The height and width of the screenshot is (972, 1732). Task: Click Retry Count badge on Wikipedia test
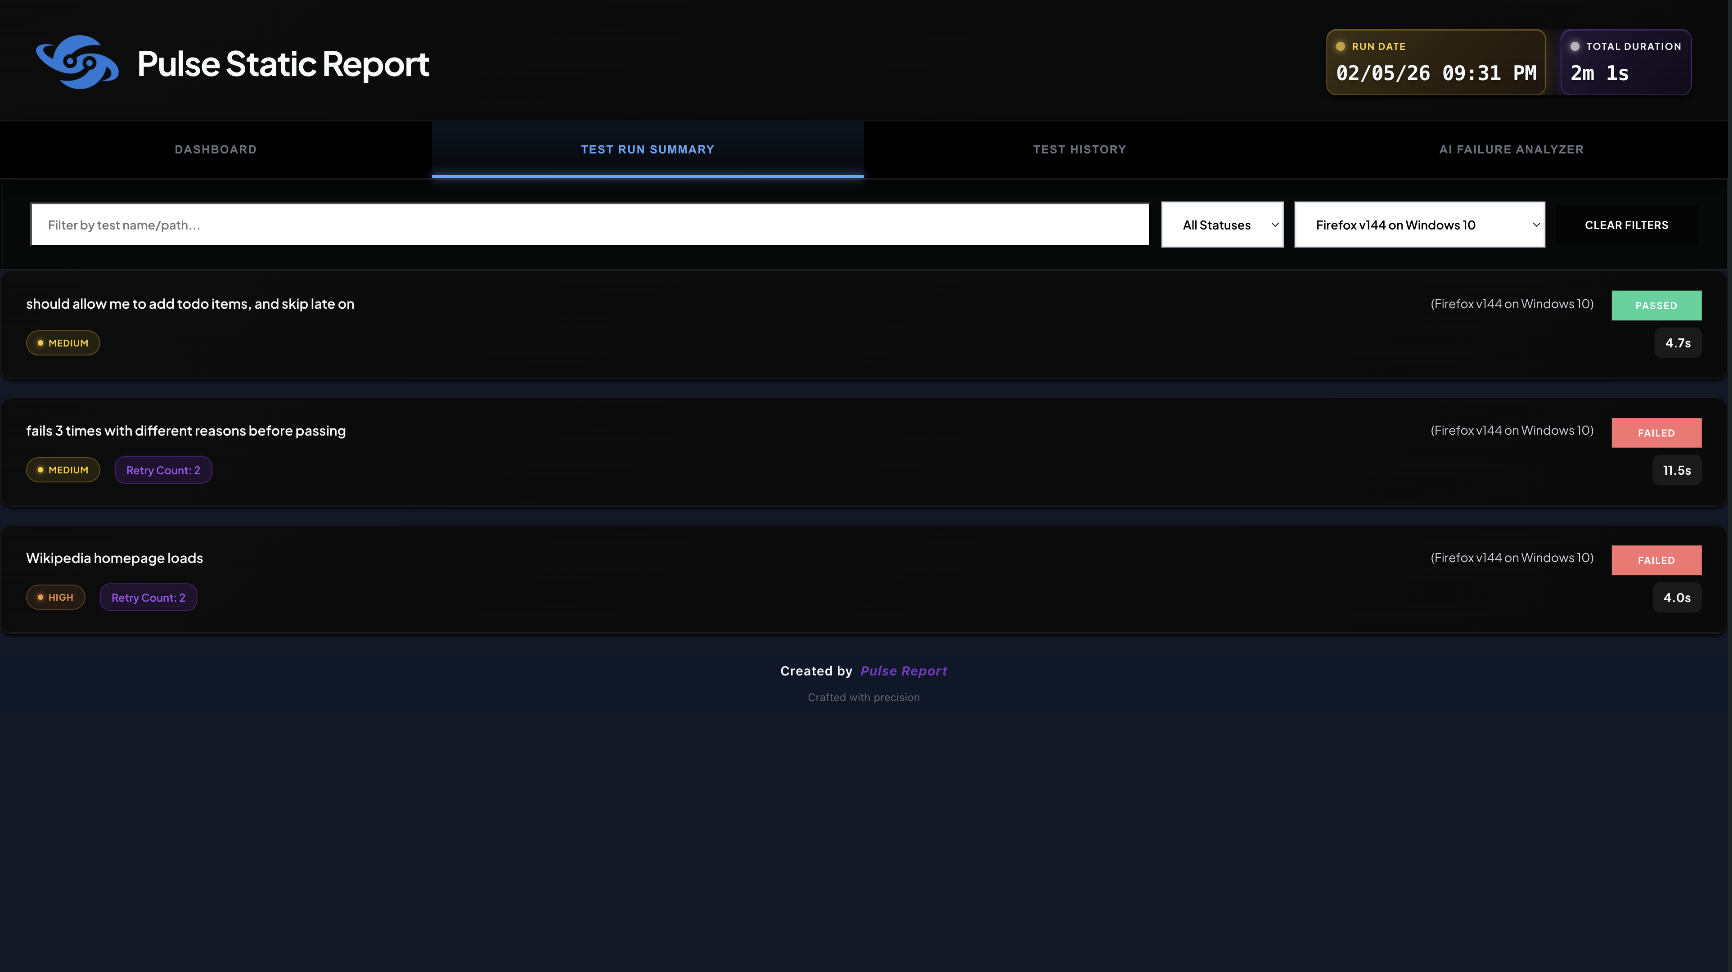(148, 598)
